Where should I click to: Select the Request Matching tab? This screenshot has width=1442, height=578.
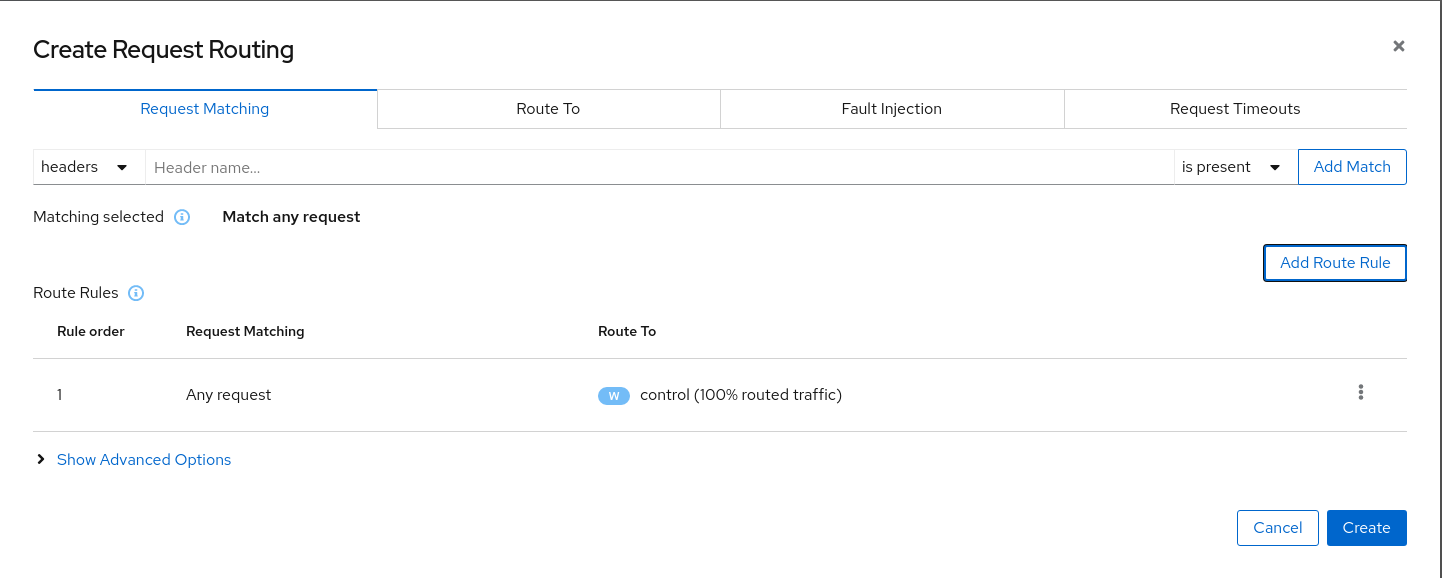click(x=204, y=108)
